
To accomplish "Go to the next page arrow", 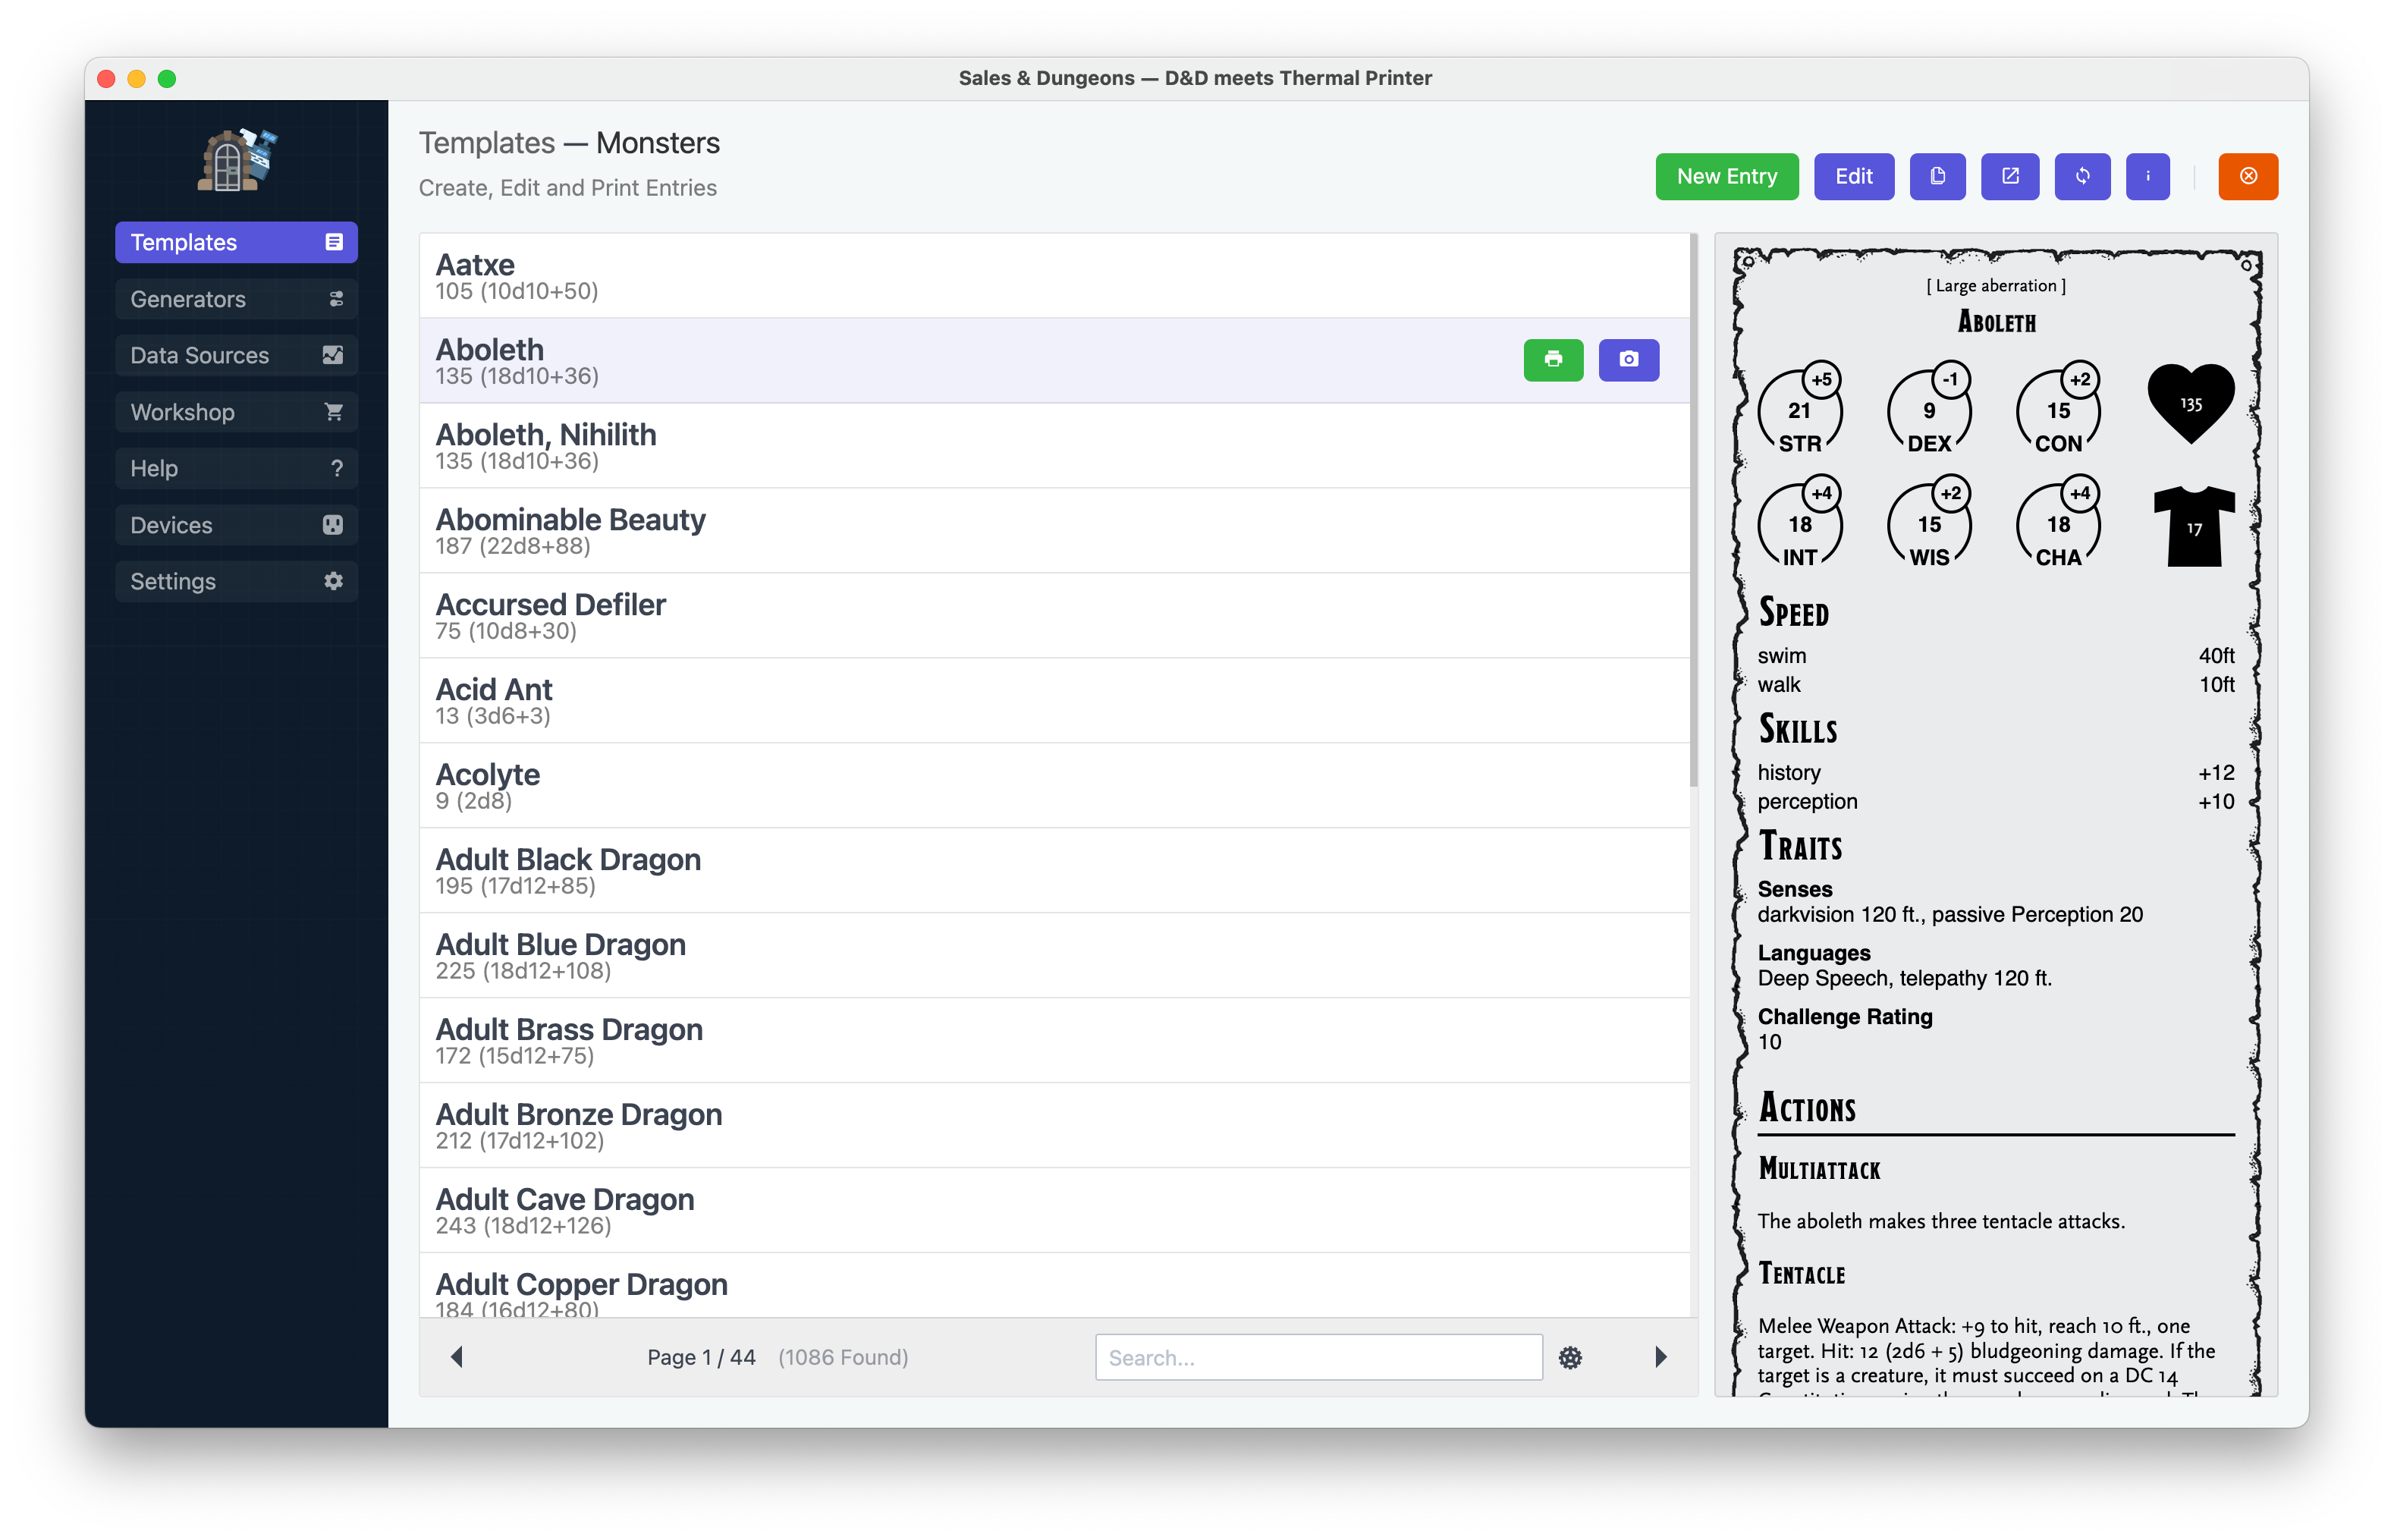I will [x=1660, y=1357].
